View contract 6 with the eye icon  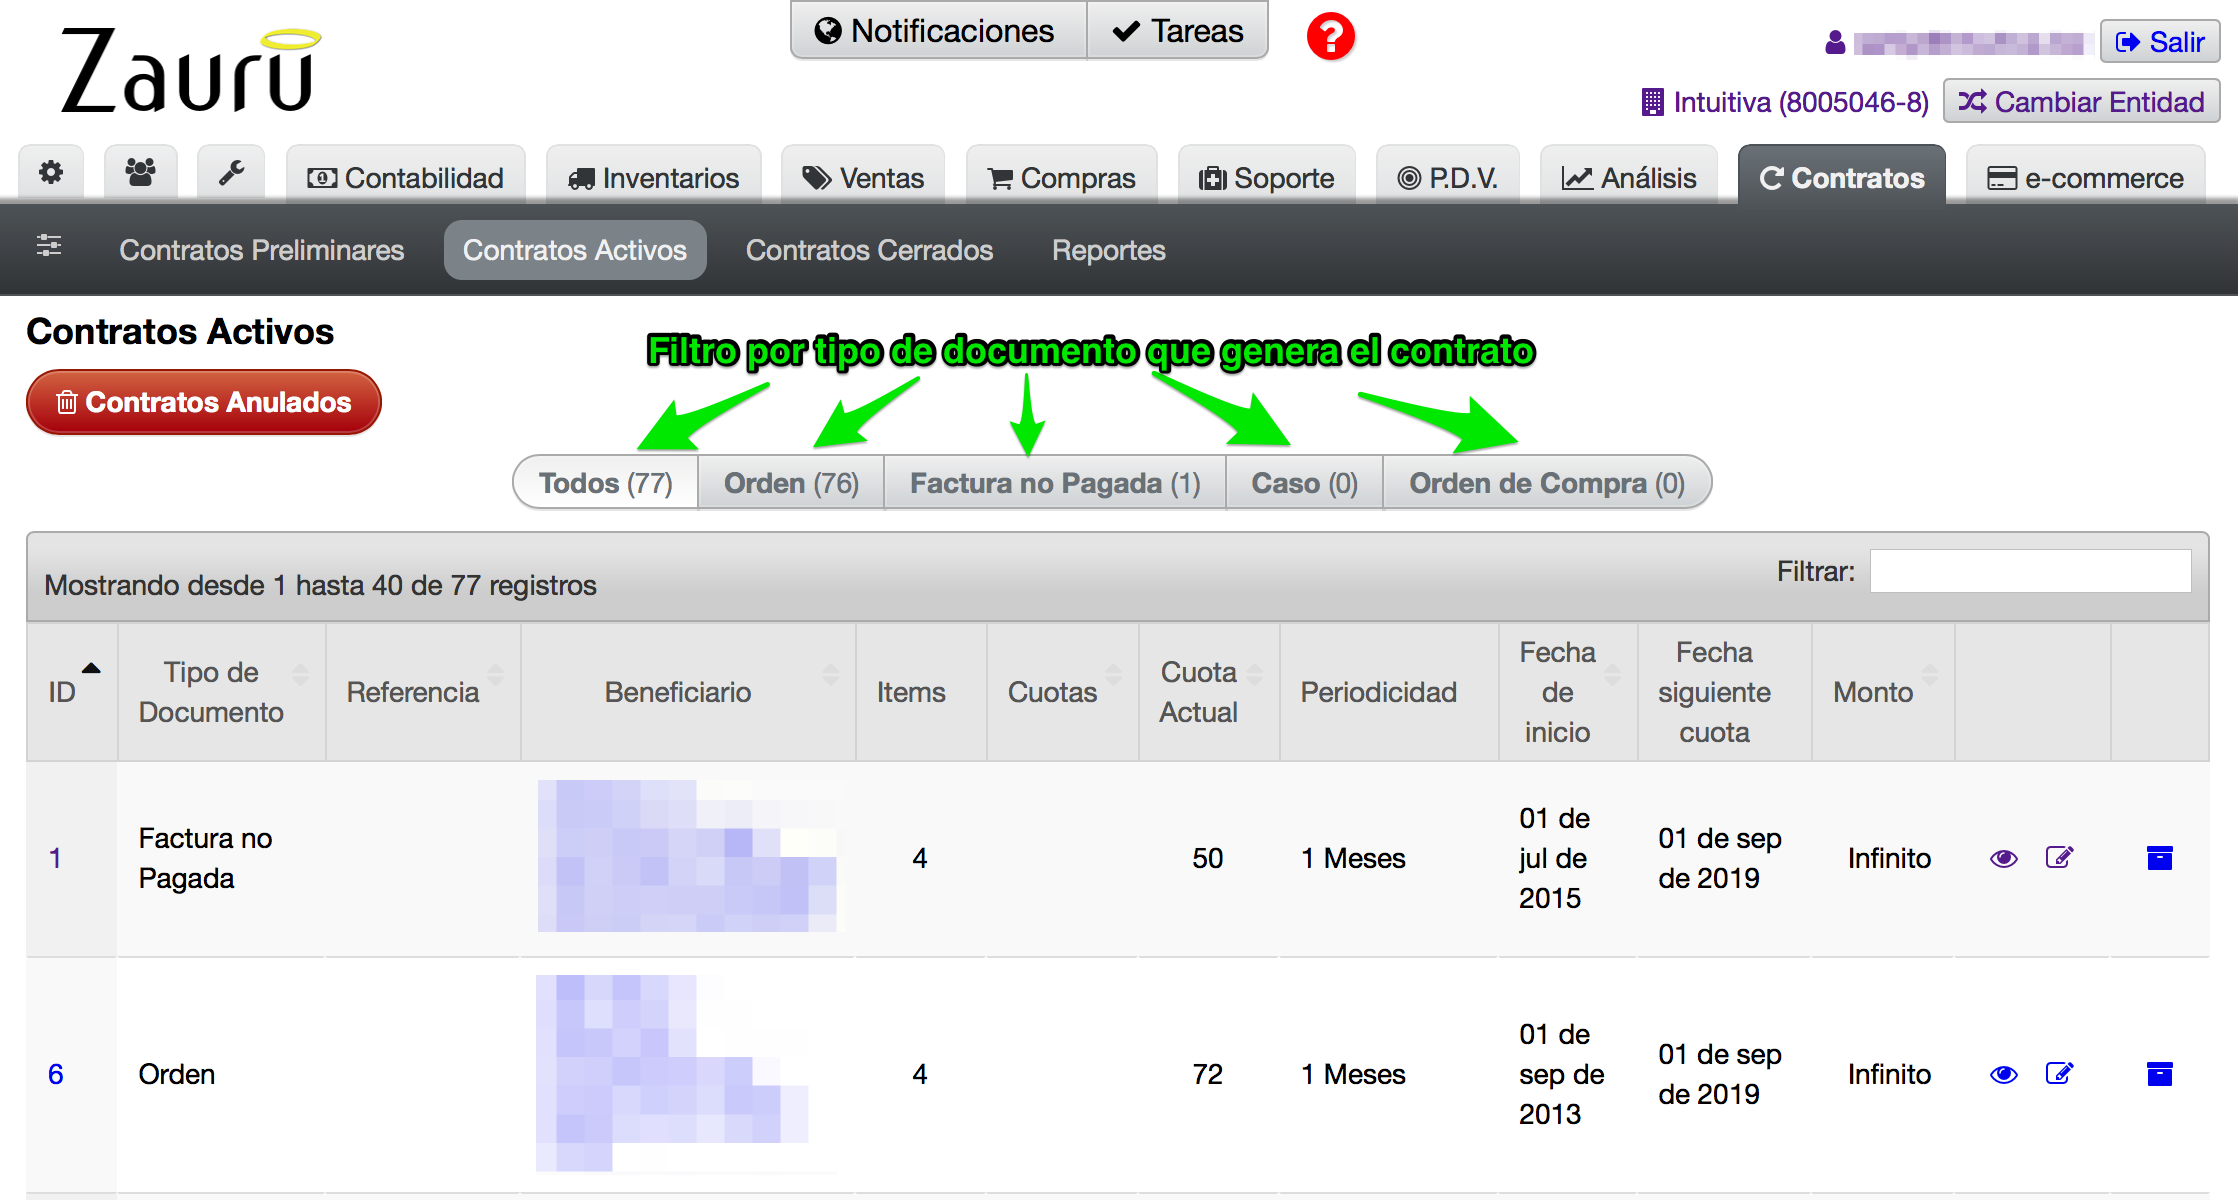click(x=2003, y=1074)
